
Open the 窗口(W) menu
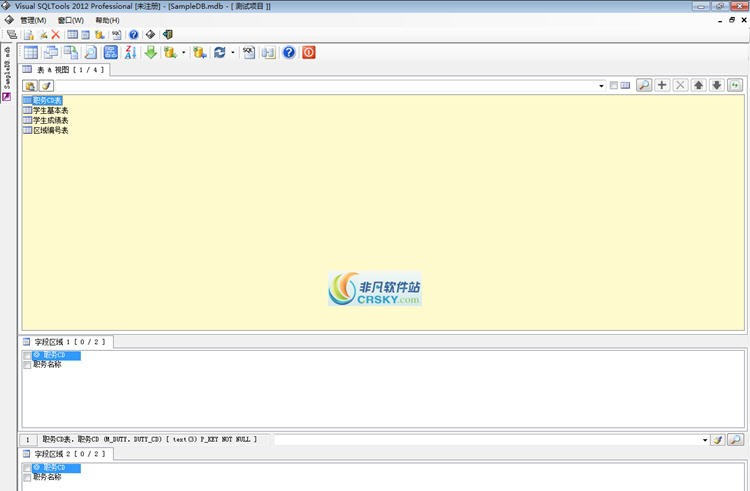click(x=70, y=20)
